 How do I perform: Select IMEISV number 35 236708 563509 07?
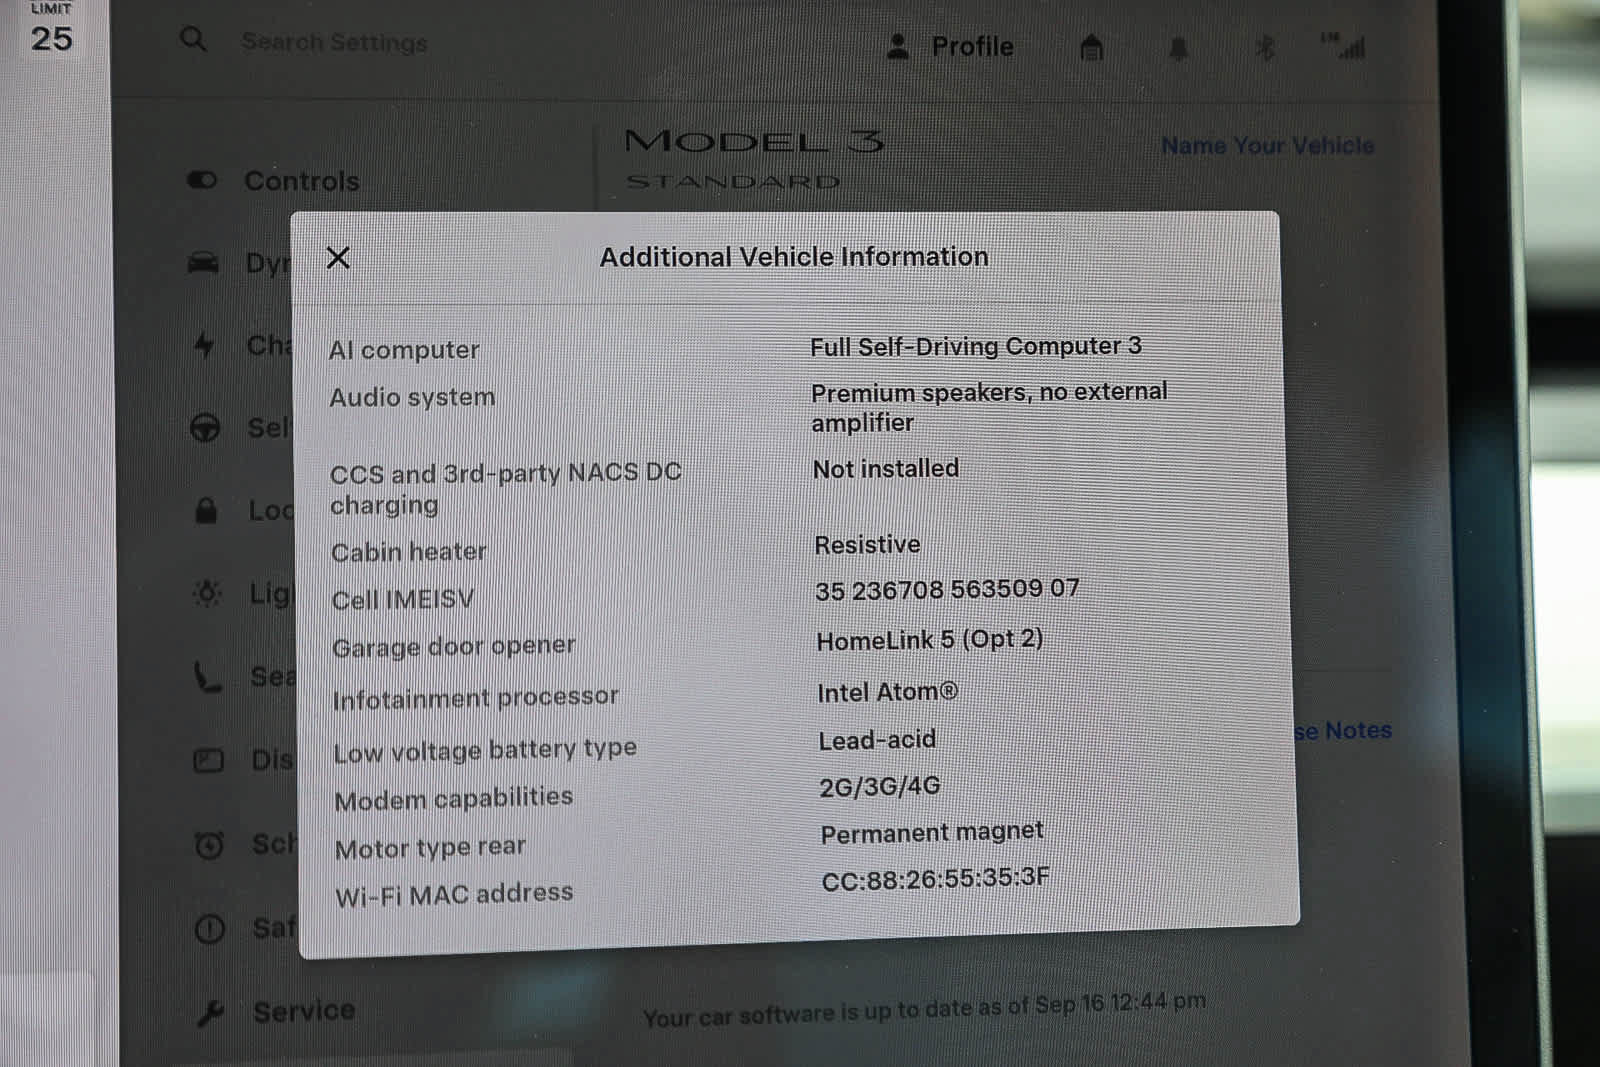point(947,590)
